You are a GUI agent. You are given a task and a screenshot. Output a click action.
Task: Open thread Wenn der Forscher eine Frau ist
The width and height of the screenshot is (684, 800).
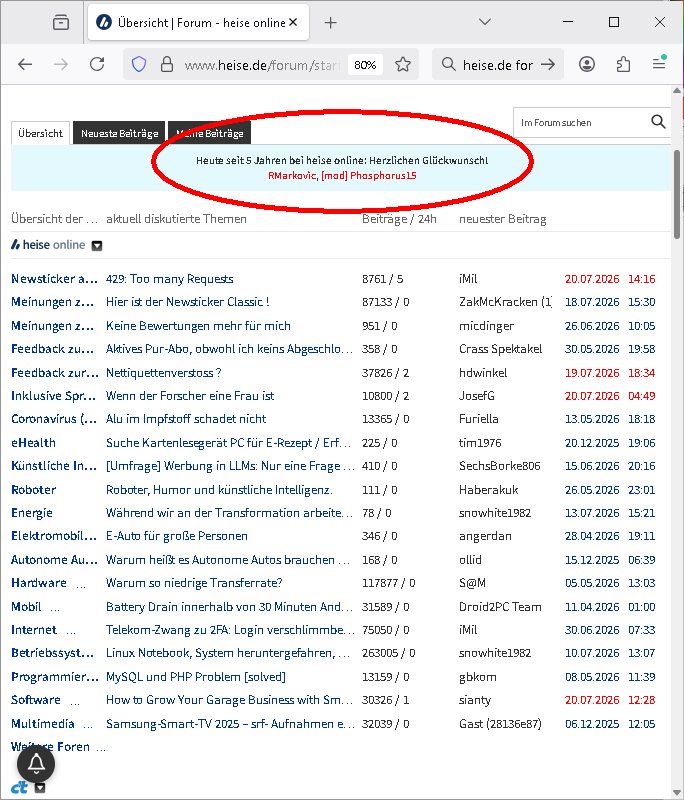190,396
